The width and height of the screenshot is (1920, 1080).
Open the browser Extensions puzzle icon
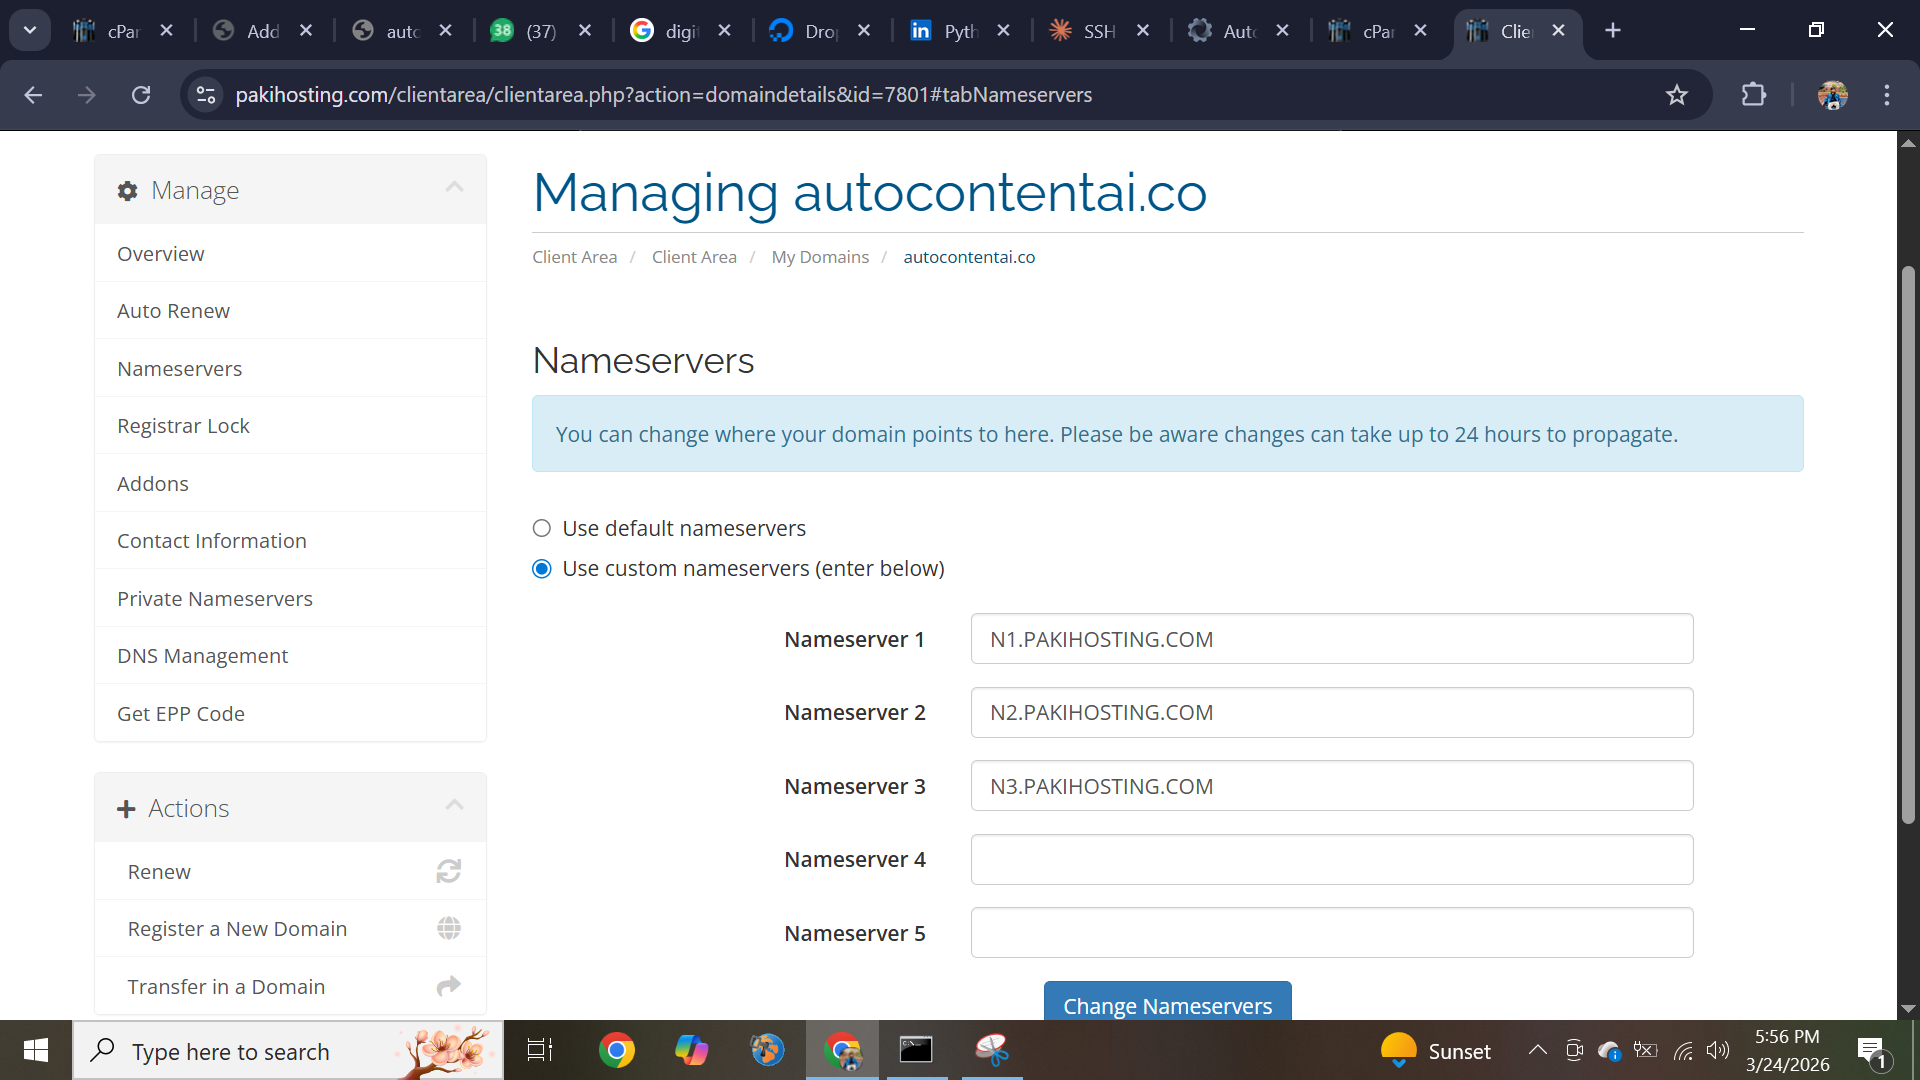[1753, 95]
